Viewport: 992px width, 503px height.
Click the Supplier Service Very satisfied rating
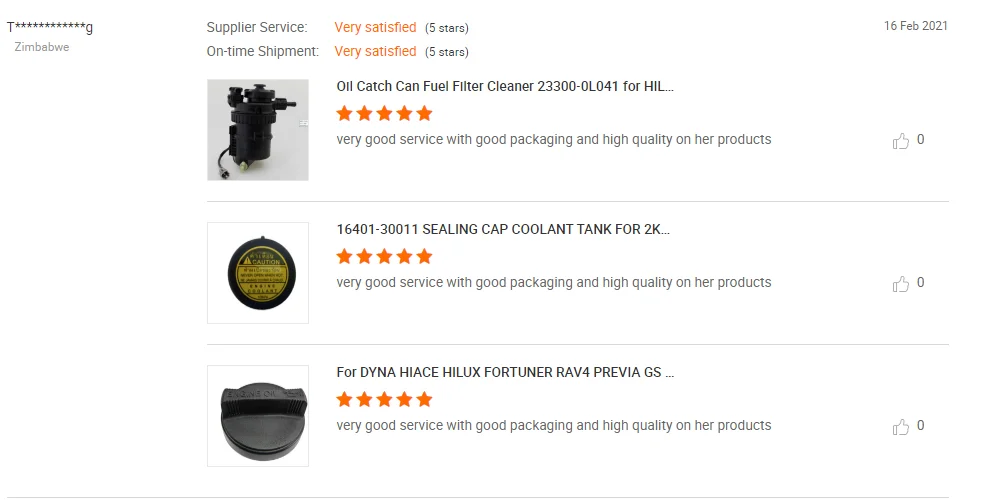click(x=375, y=27)
